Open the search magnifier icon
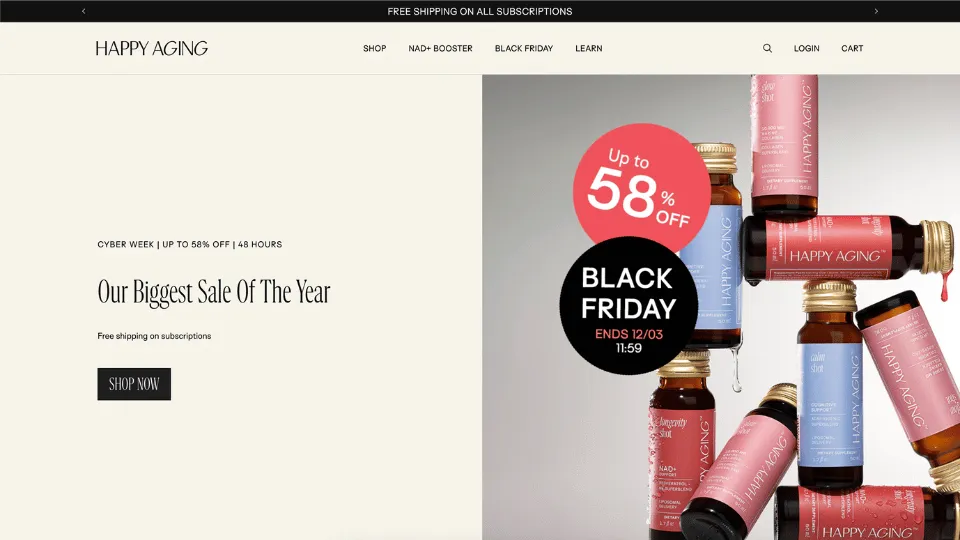Image resolution: width=960 pixels, height=540 pixels. click(767, 48)
